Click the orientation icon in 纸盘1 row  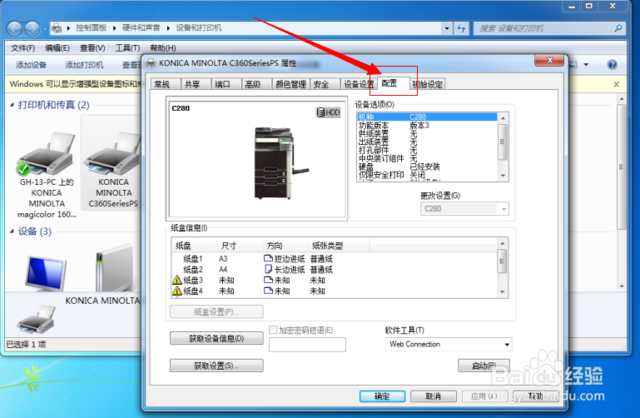pyautogui.click(x=268, y=258)
